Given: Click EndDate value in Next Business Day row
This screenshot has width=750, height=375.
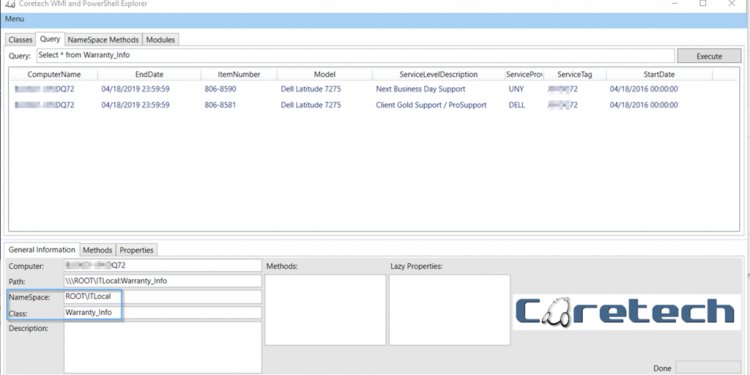Looking at the screenshot, I should 135,89.
